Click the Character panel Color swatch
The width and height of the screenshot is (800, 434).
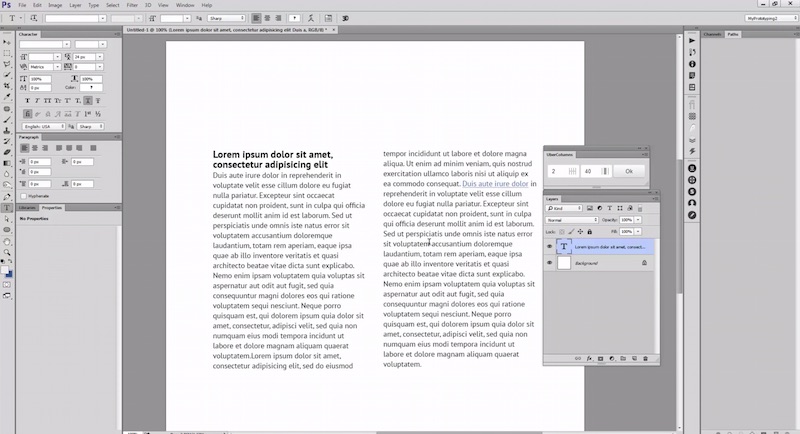click(x=91, y=88)
